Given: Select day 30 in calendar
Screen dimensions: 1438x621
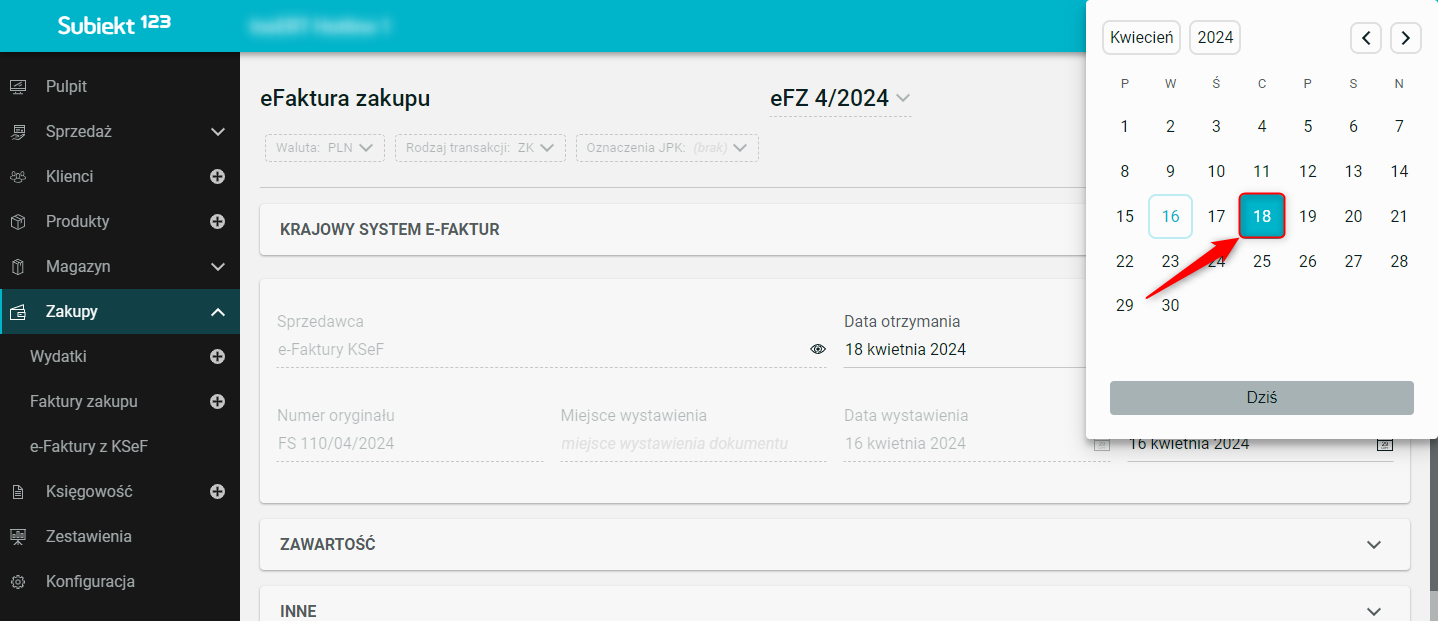Looking at the screenshot, I should pos(1171,306).
